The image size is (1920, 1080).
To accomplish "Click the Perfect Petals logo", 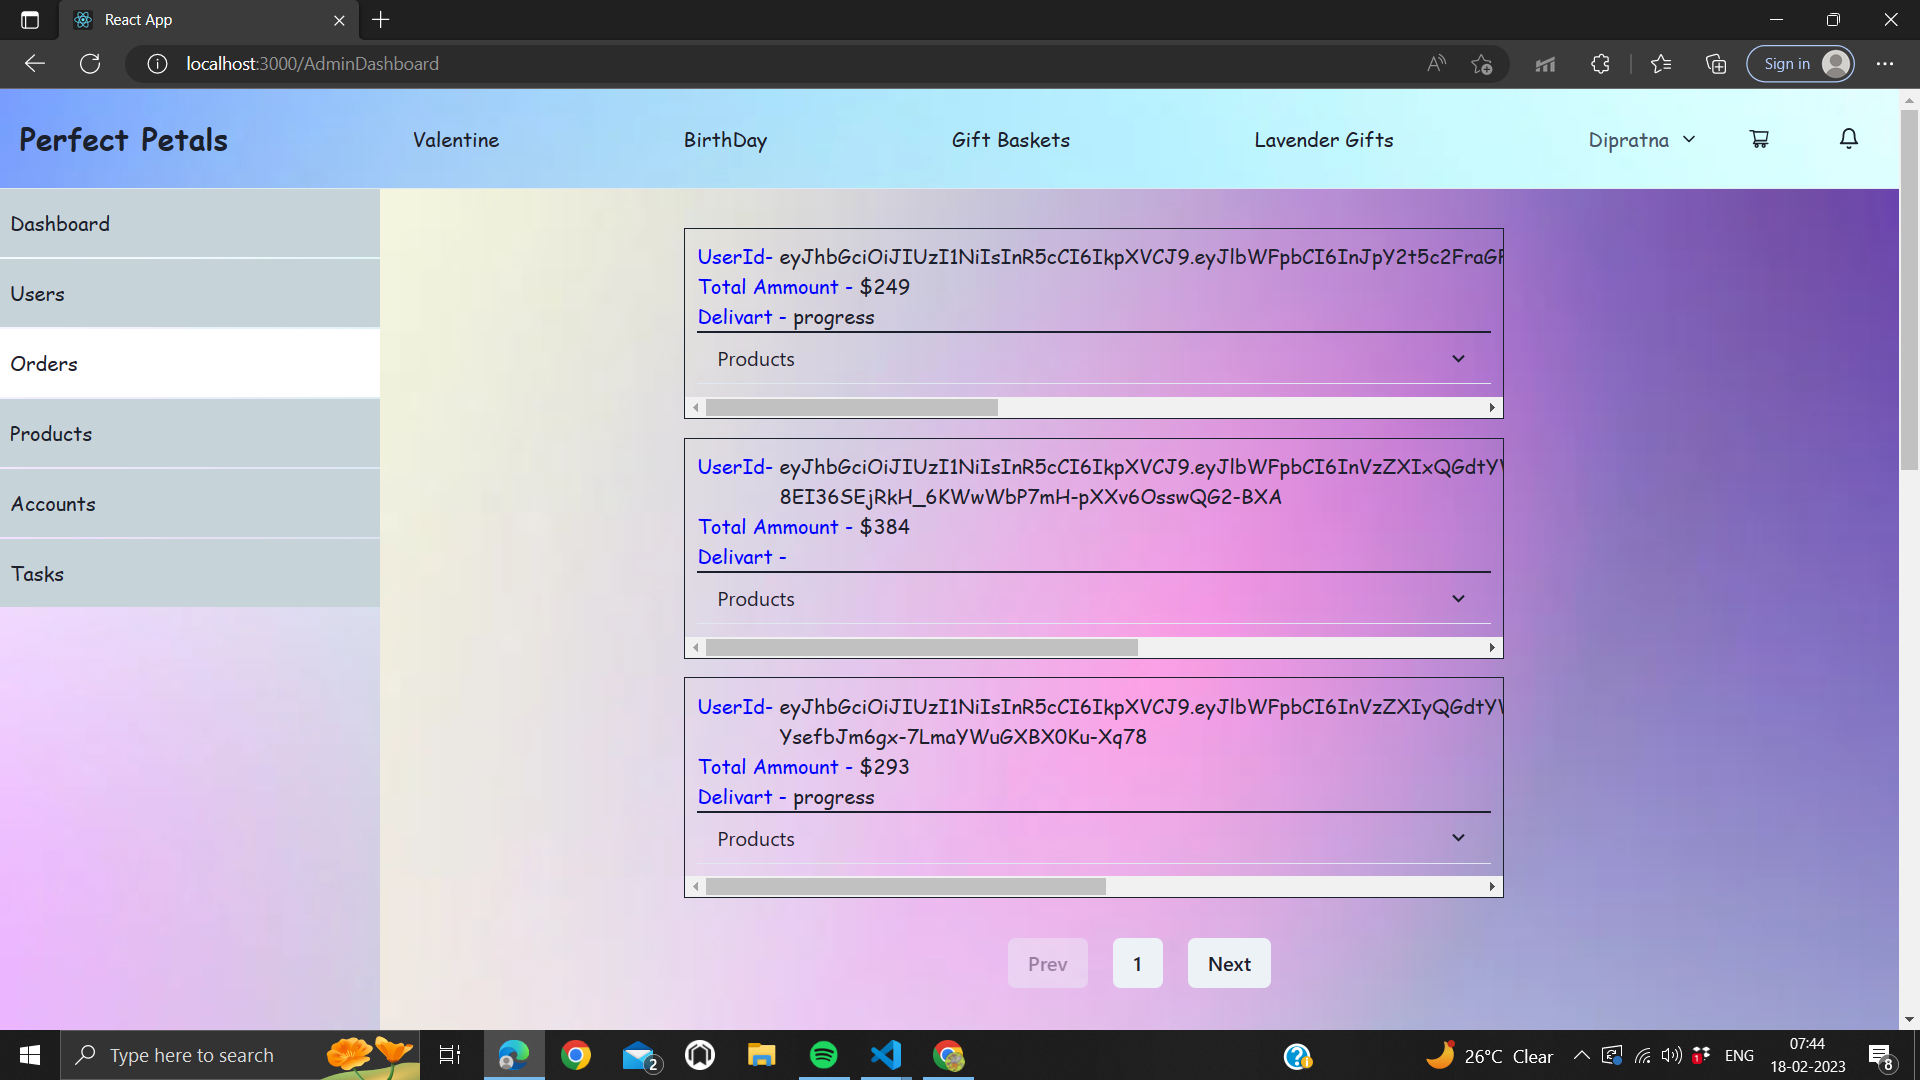I will pyautogui.click(x=124, y=140).
